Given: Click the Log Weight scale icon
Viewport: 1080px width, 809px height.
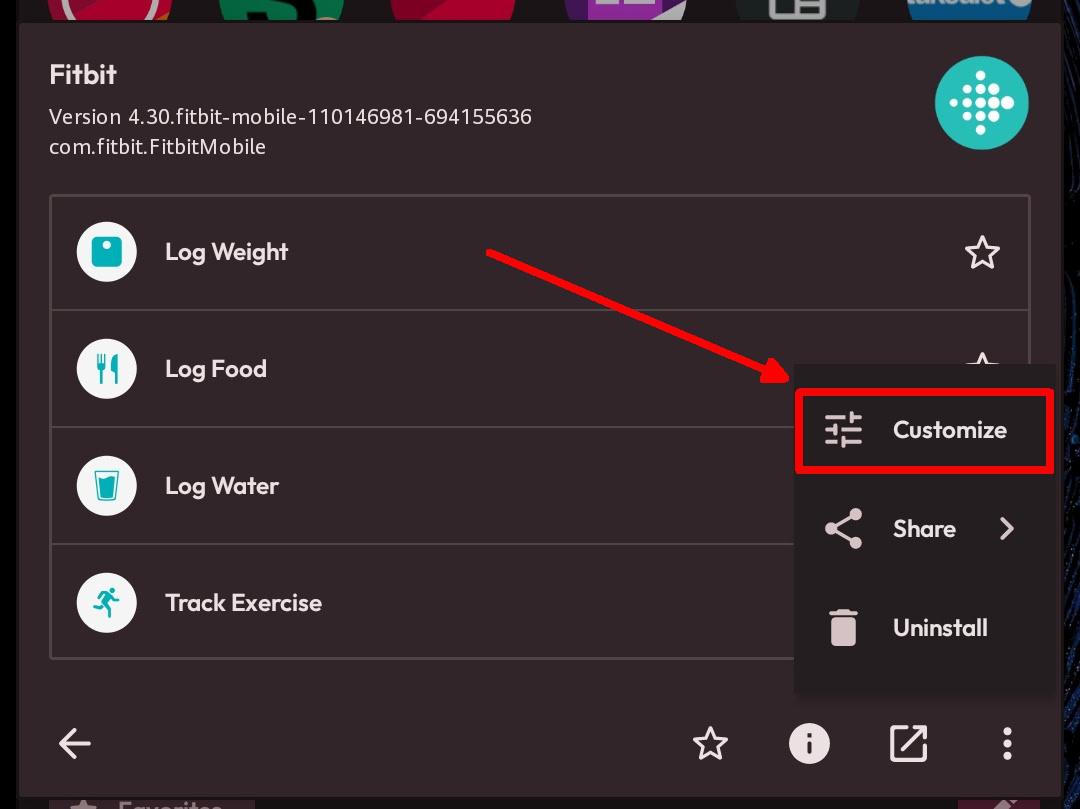Looking at the screenshot, I should [x=107, y=252].
